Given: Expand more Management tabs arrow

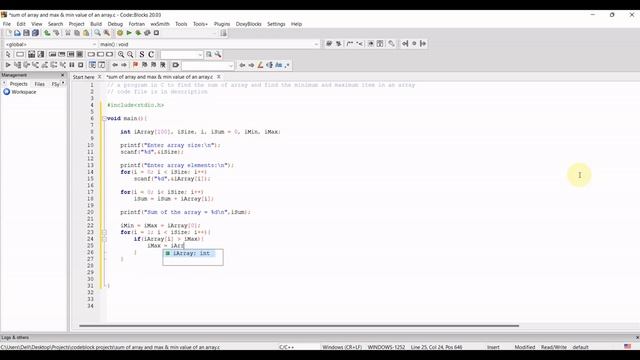Looking at the screenshot, I should (63, 83).
